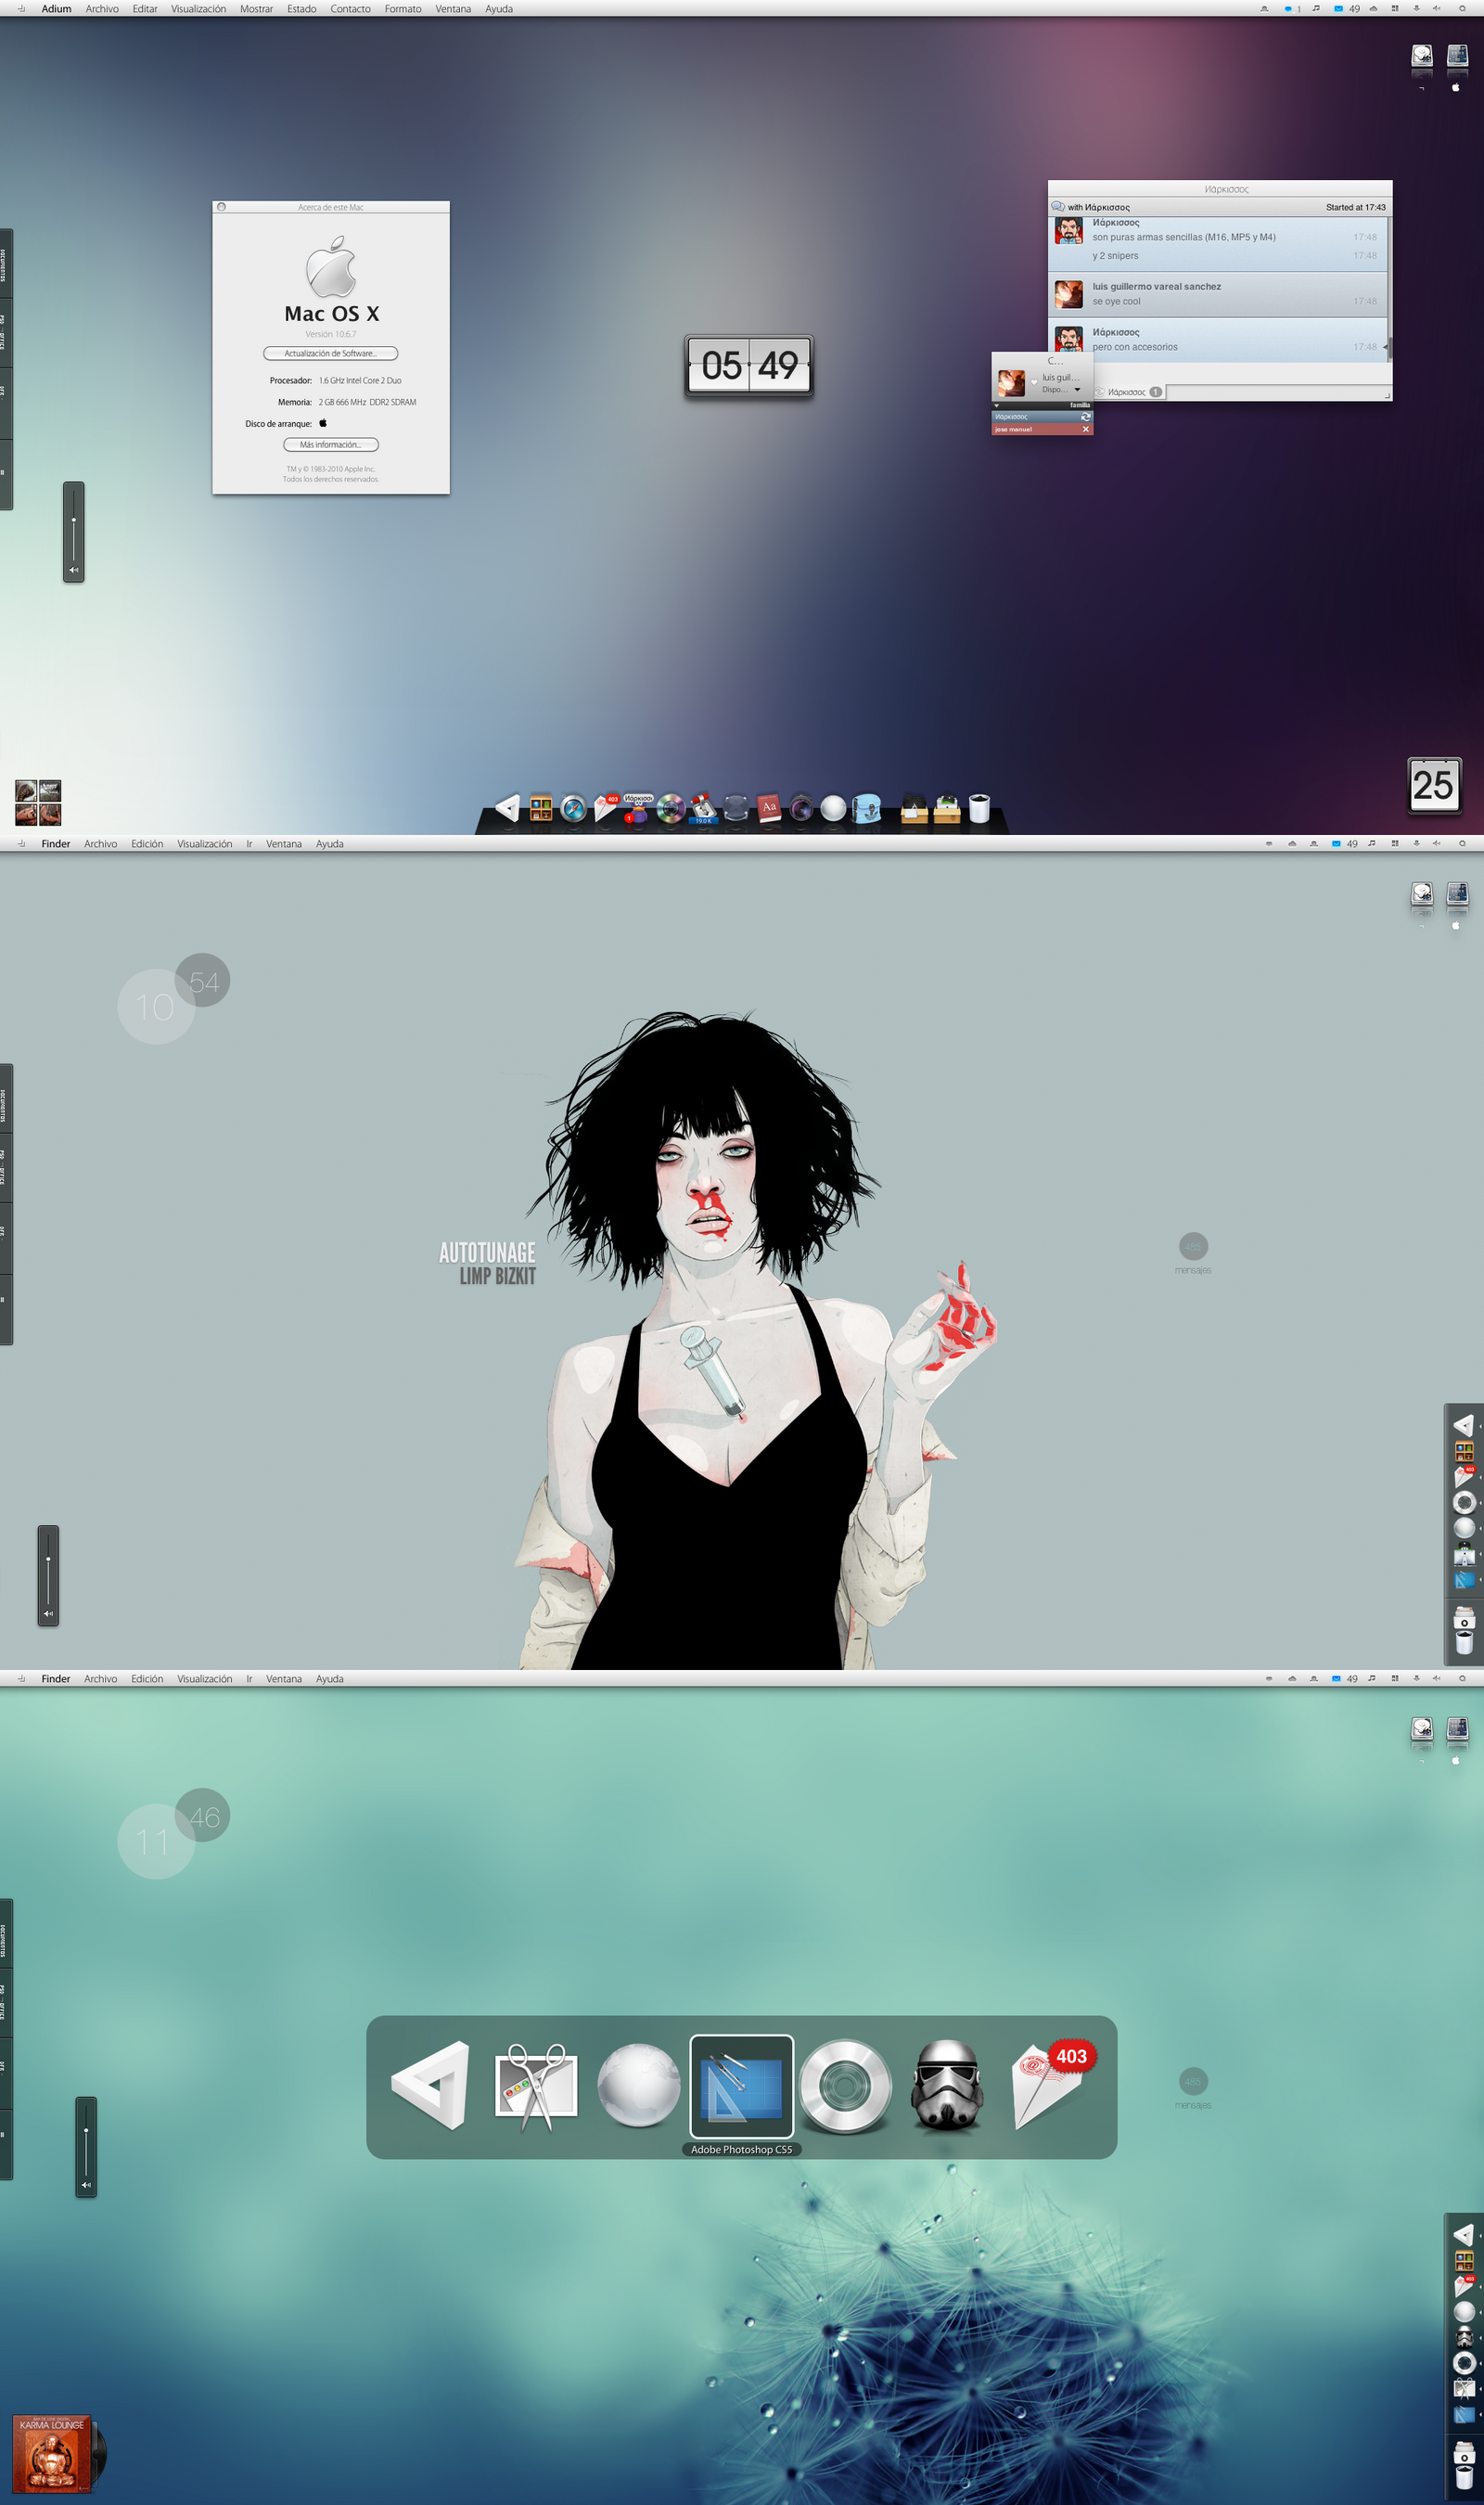Open the camera lens icon in dock
The width and height of the screenshot is (1484, 2505).
point(801,808)
